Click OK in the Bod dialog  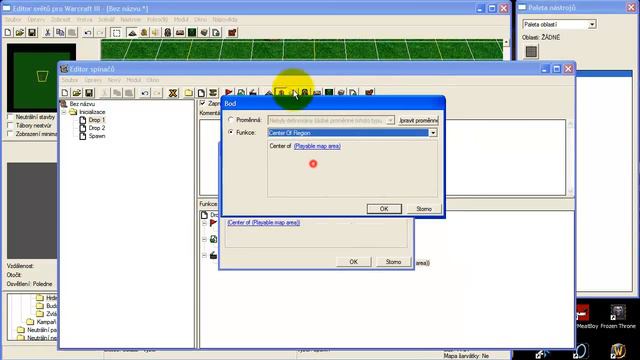384,209
